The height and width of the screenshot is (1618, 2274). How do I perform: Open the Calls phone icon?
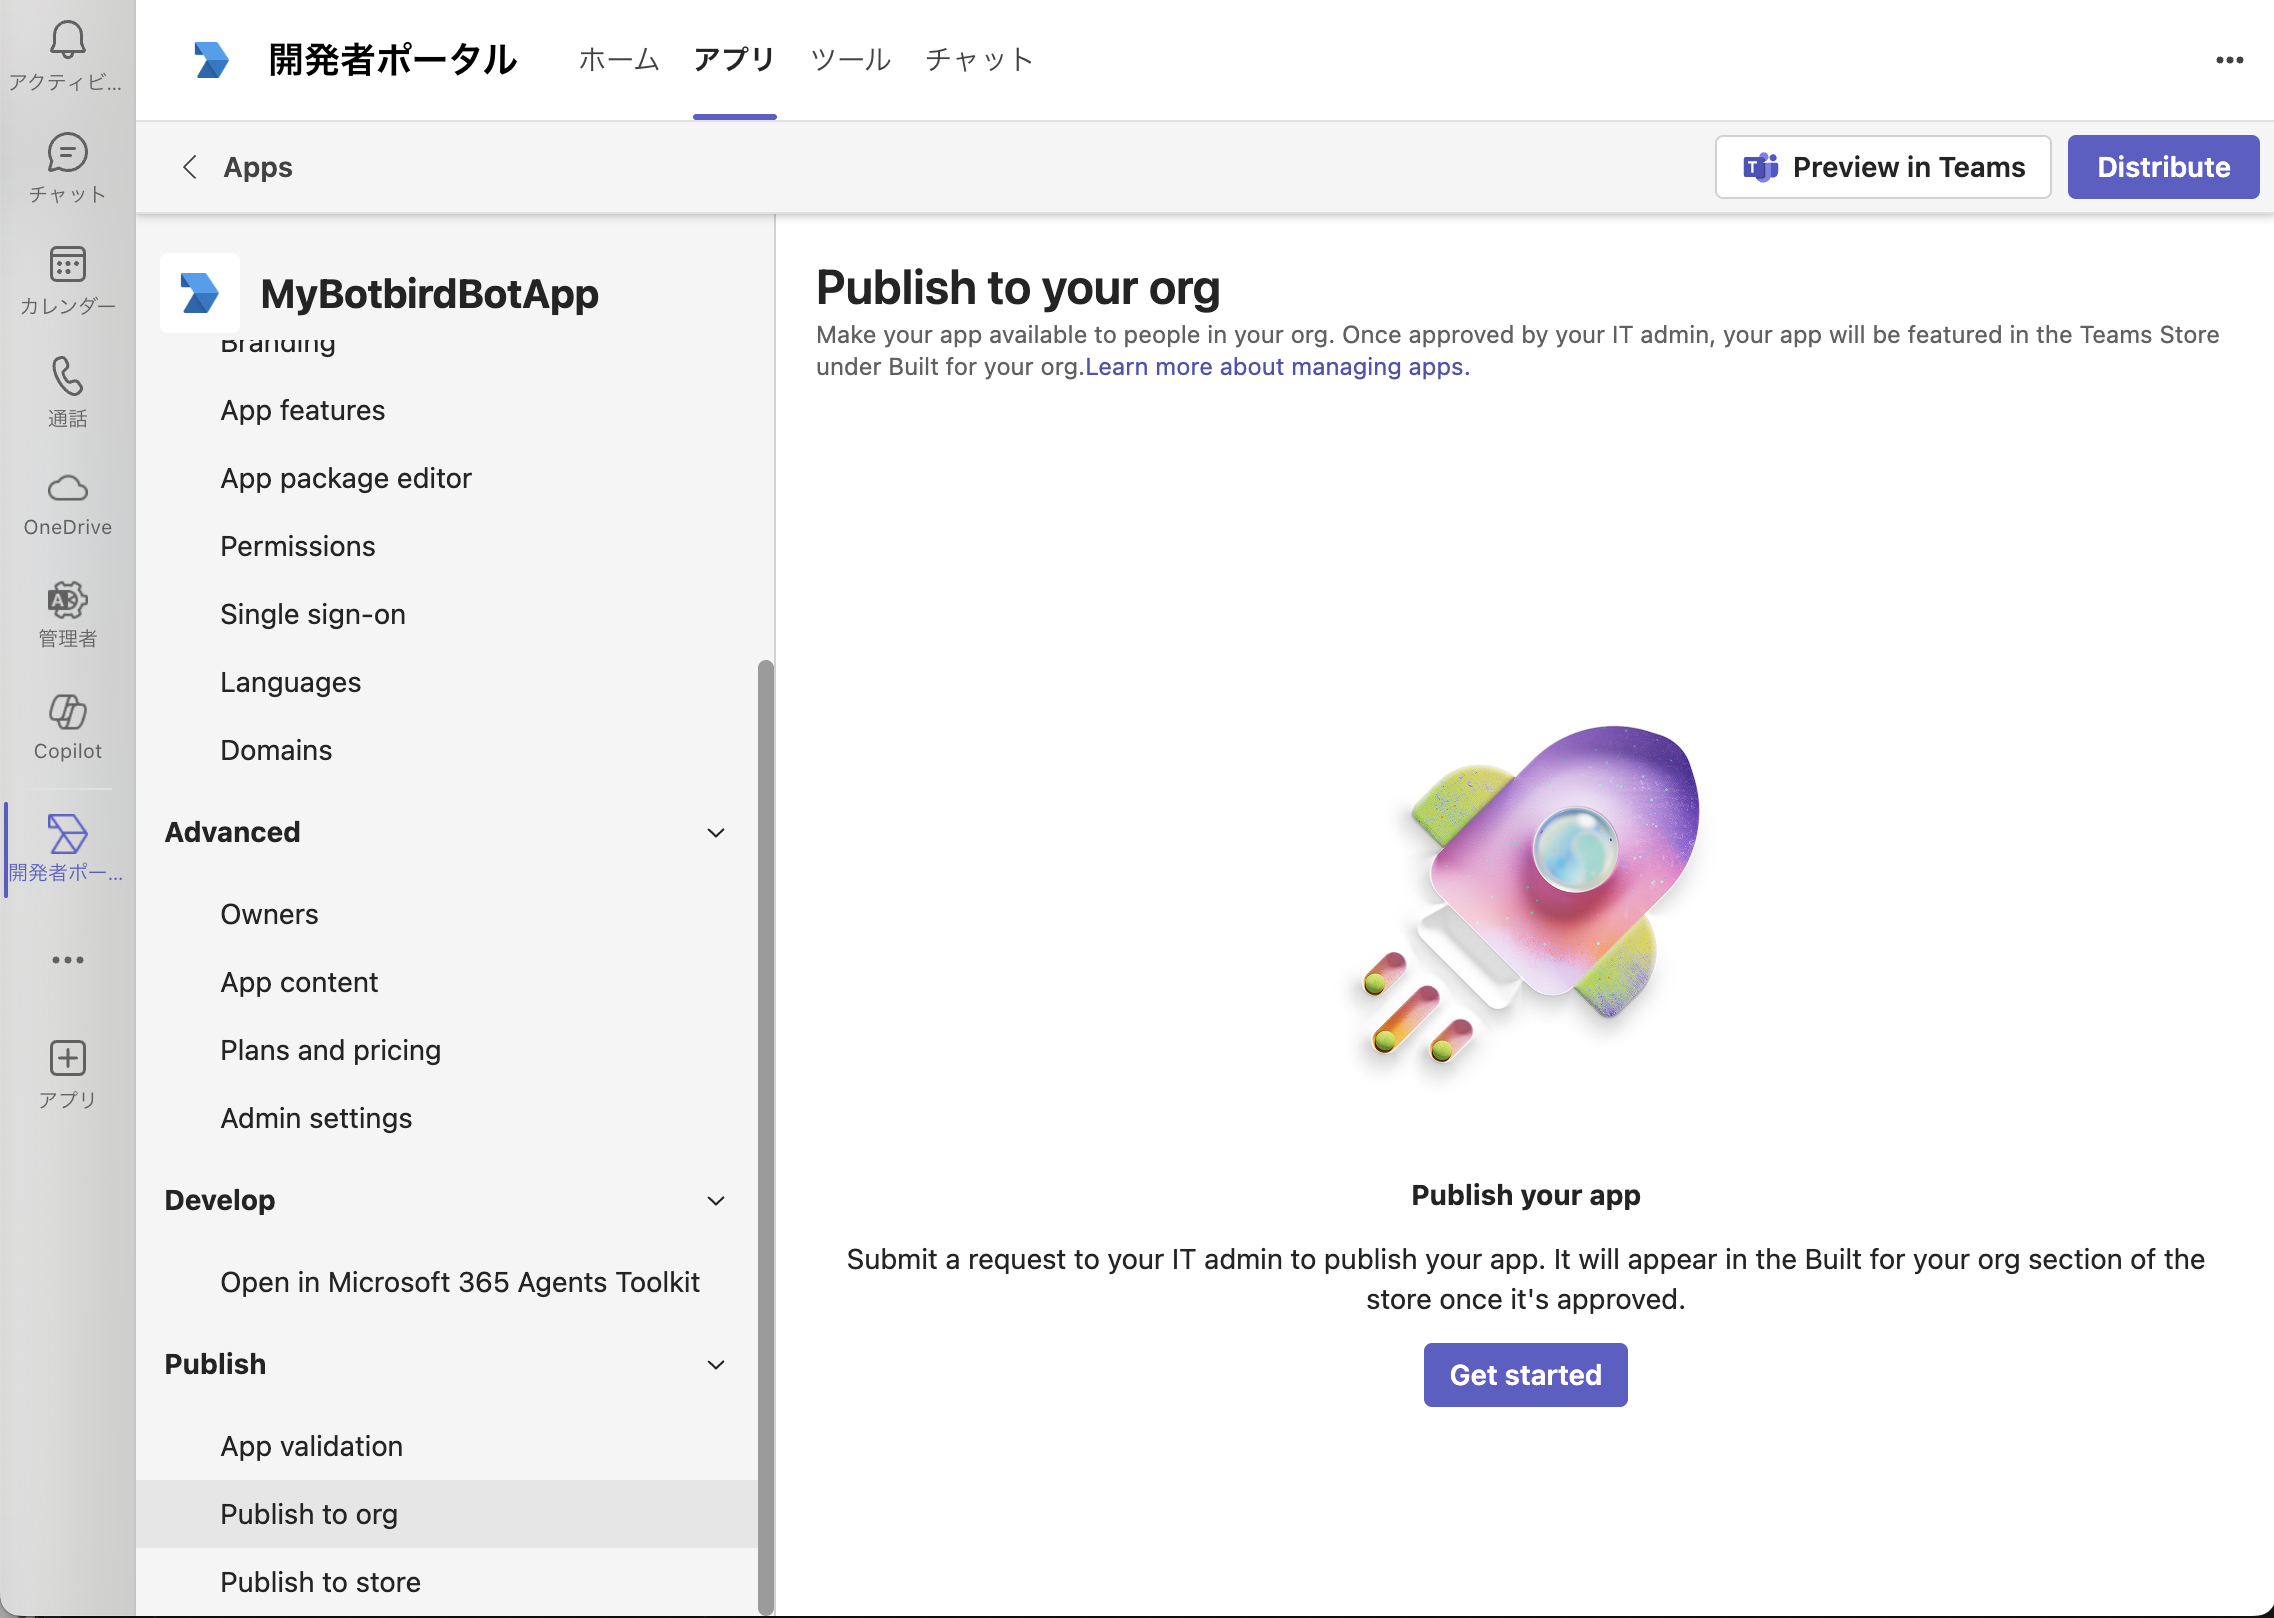(x=67, y=377)
